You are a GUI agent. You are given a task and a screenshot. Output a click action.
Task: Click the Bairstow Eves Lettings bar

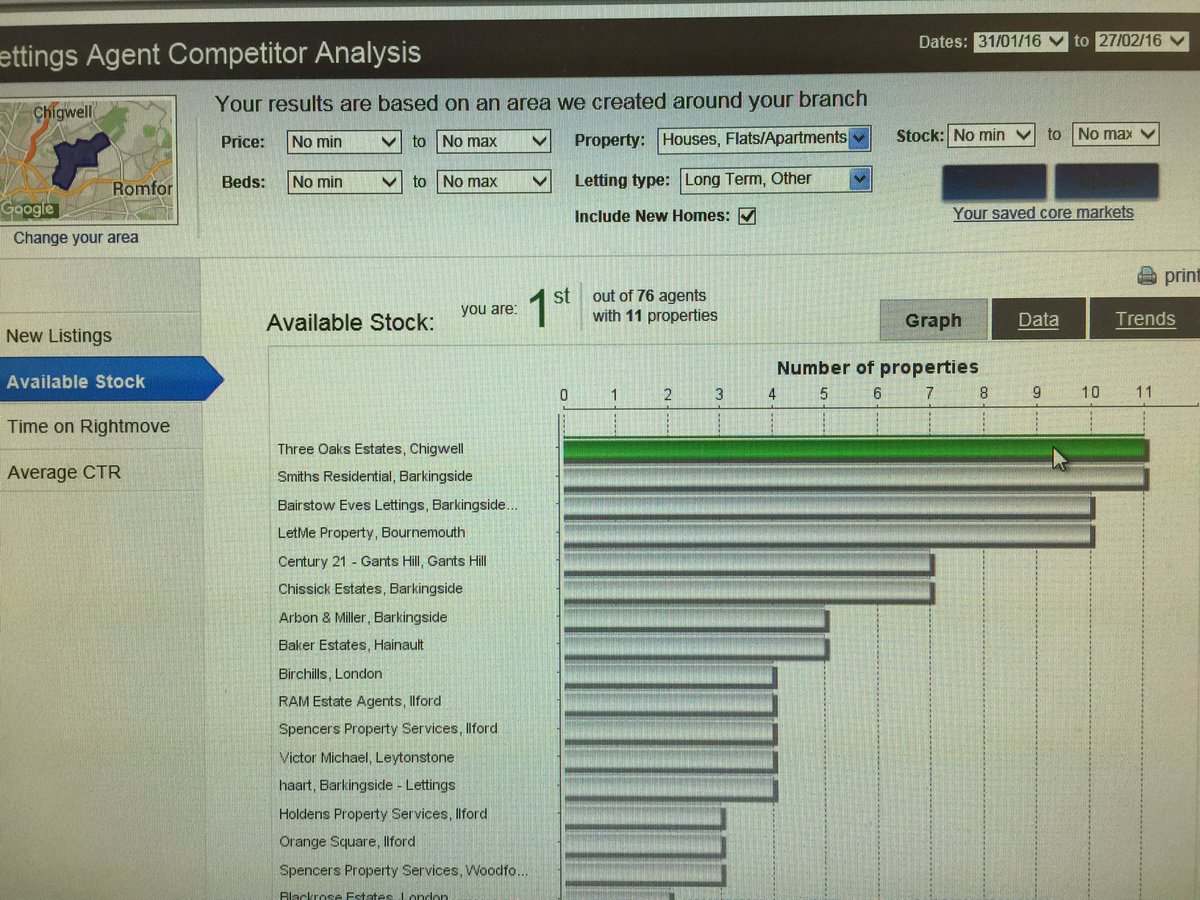829,506
